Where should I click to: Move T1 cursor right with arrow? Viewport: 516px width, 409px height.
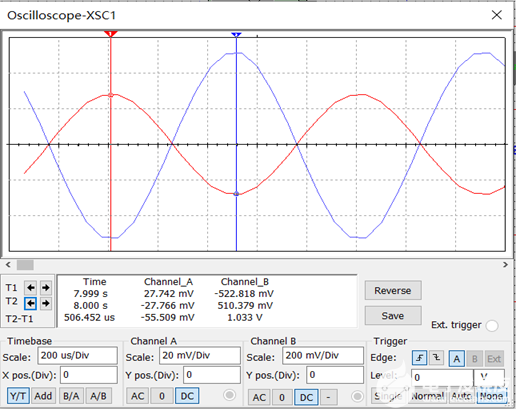(x=46, y=287)
